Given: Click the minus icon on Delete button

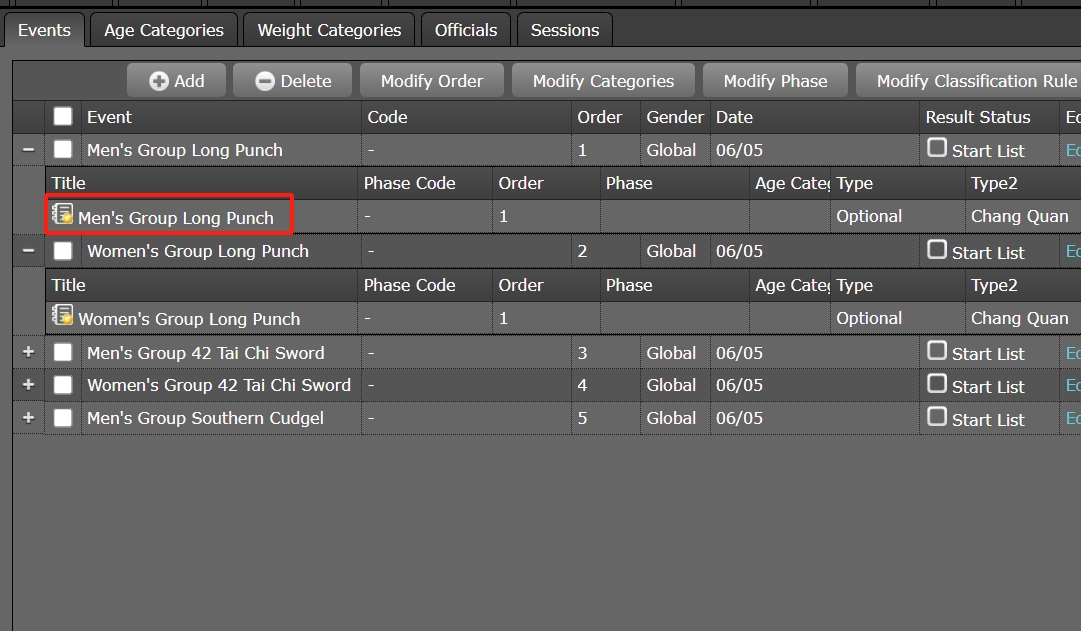Looking at the screenshot, I should (265, 81).
